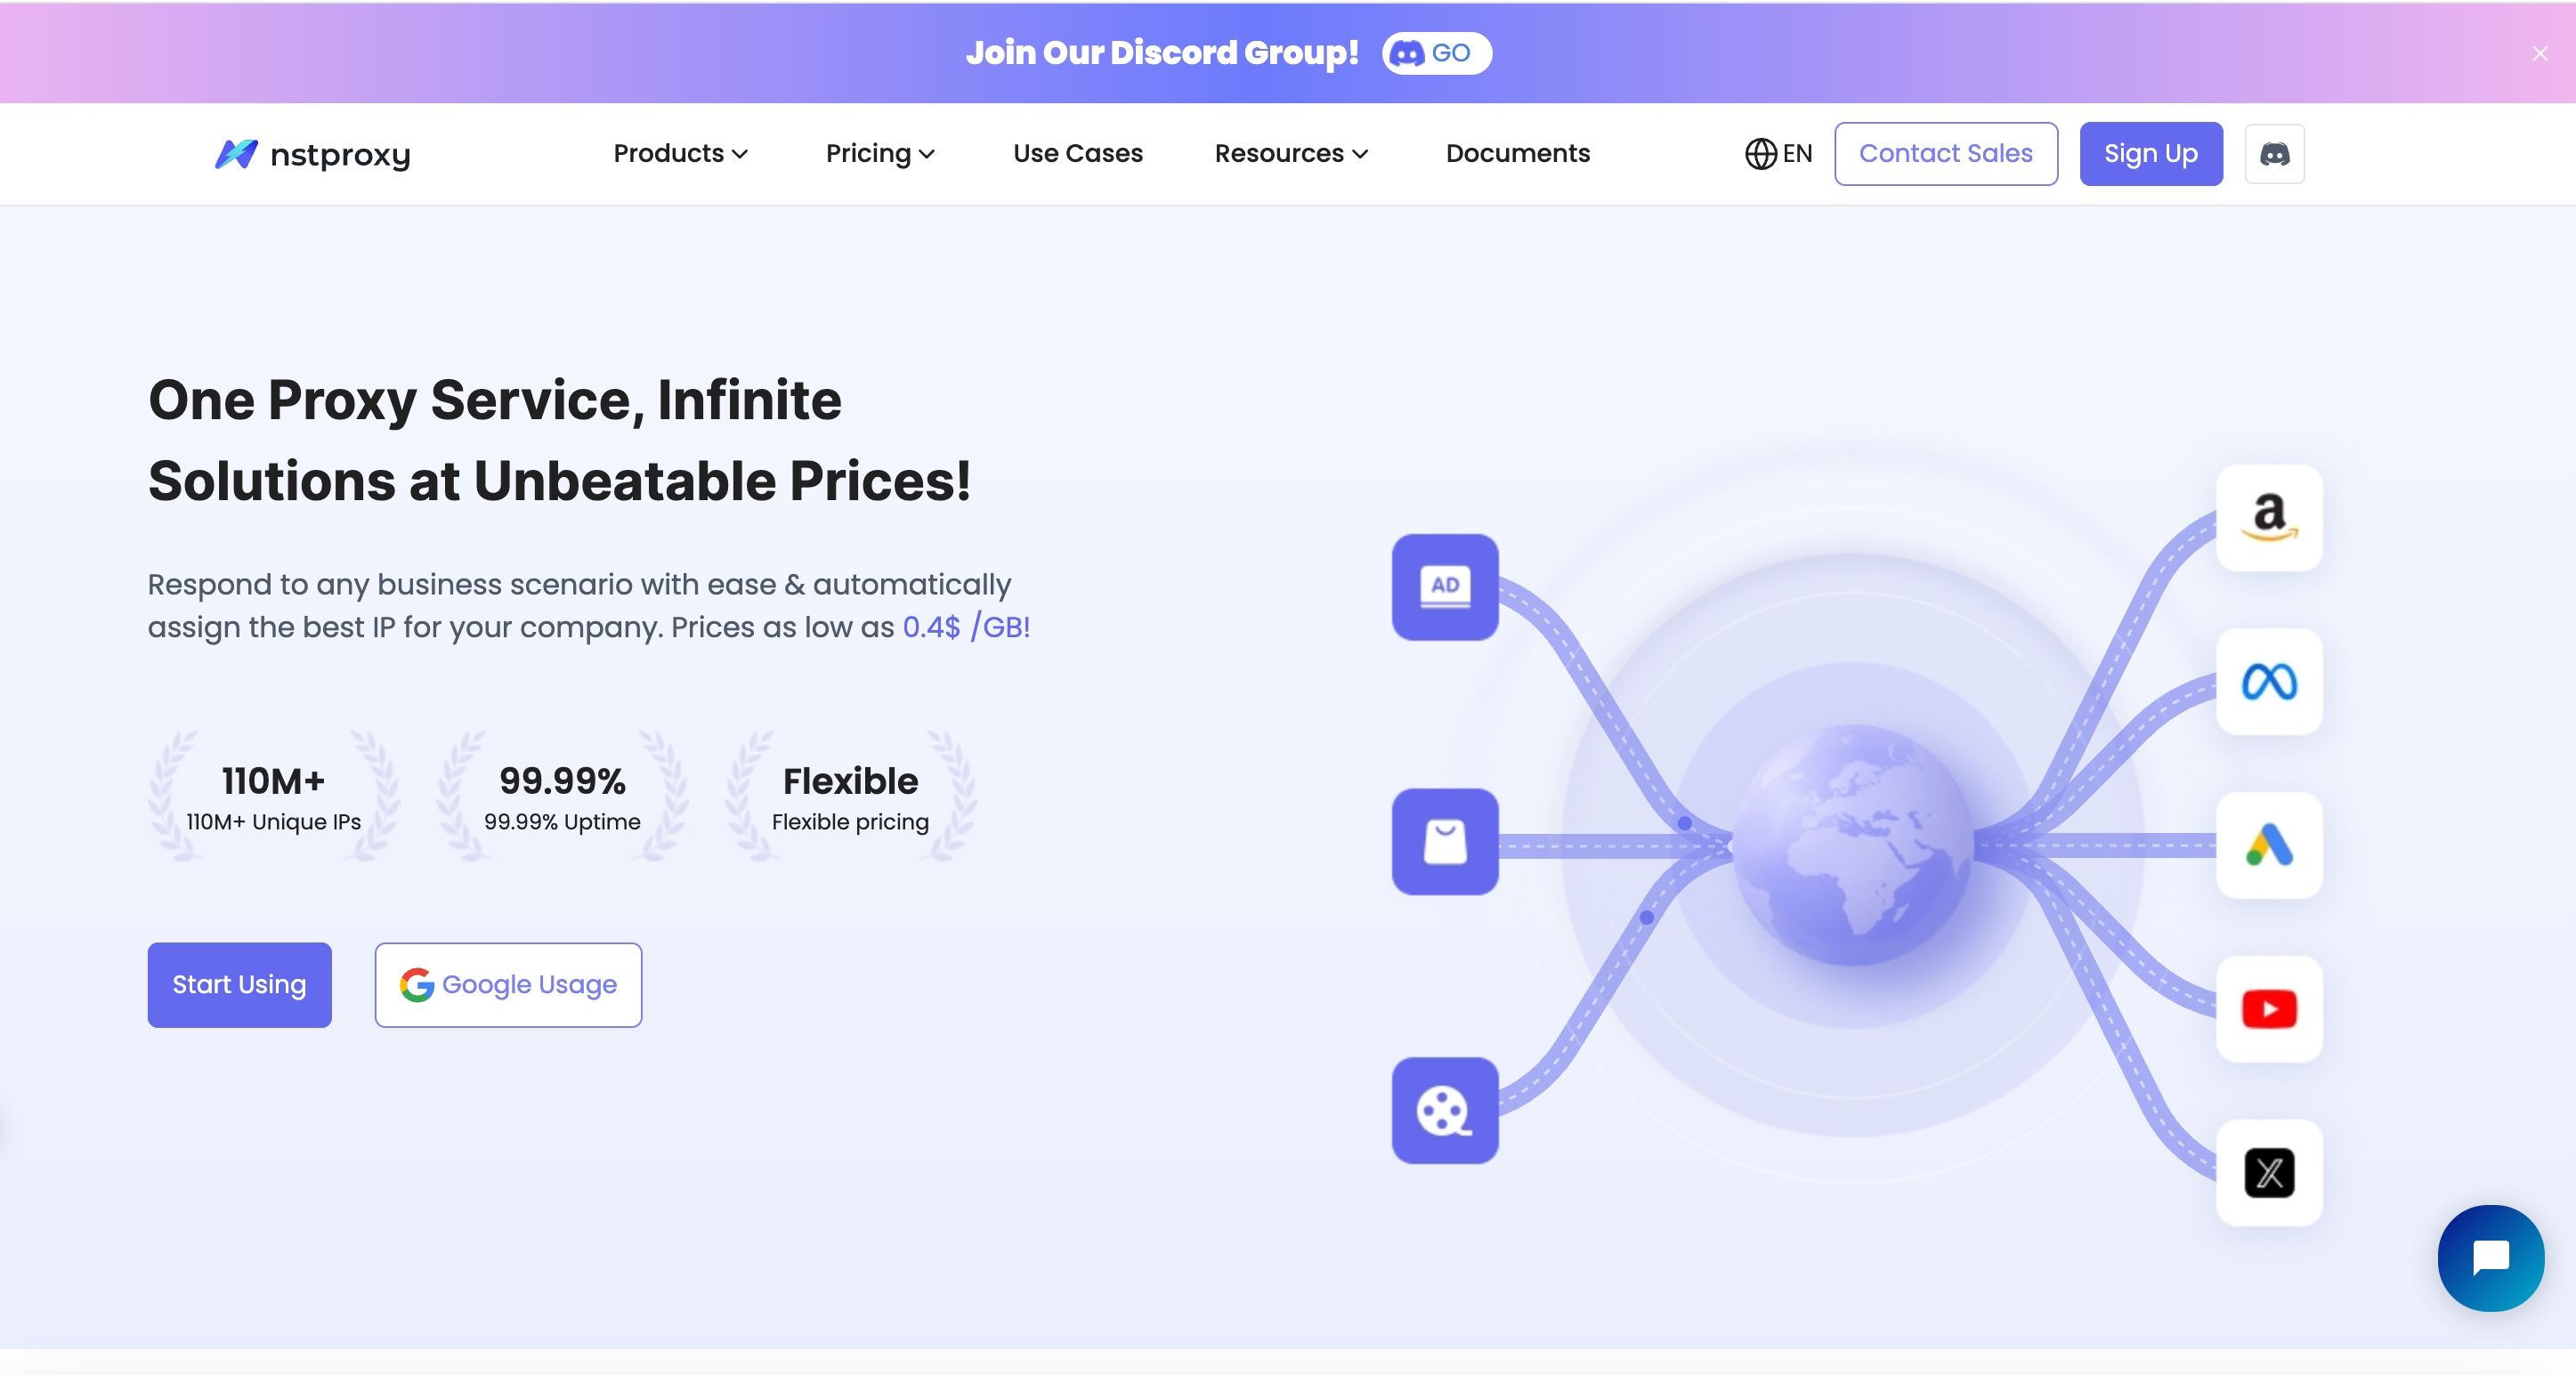Expand the Pricing dropdown menu

[880, 154]
